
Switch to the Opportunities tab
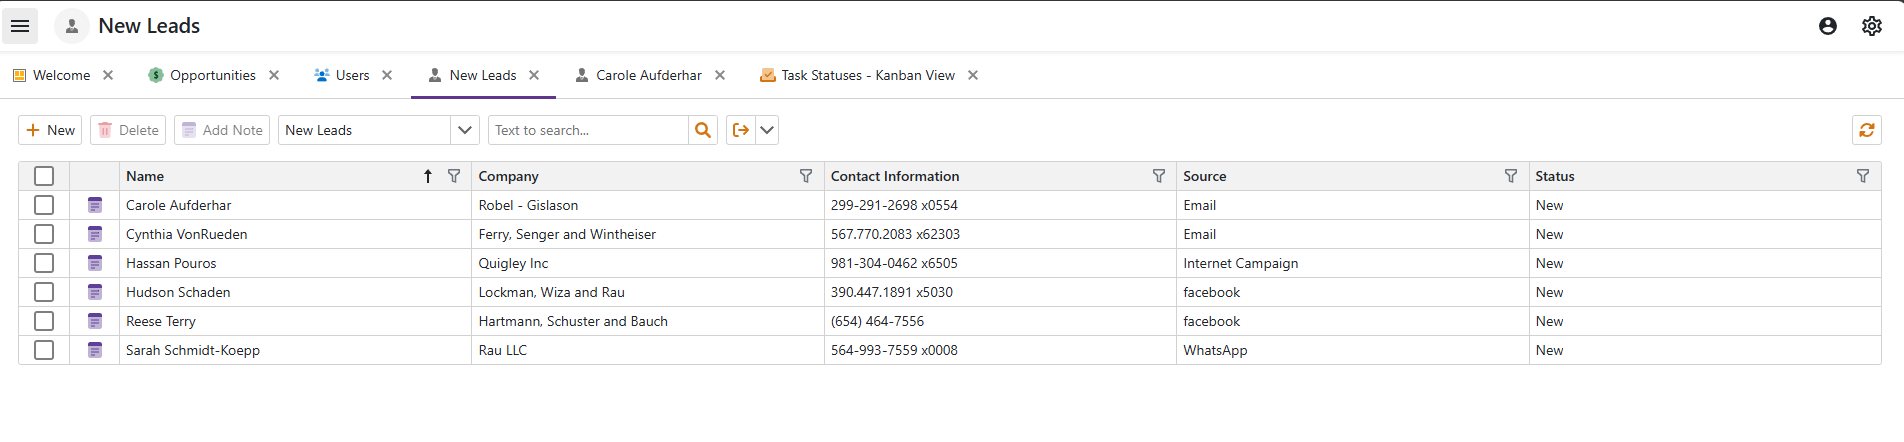point(213,75)
